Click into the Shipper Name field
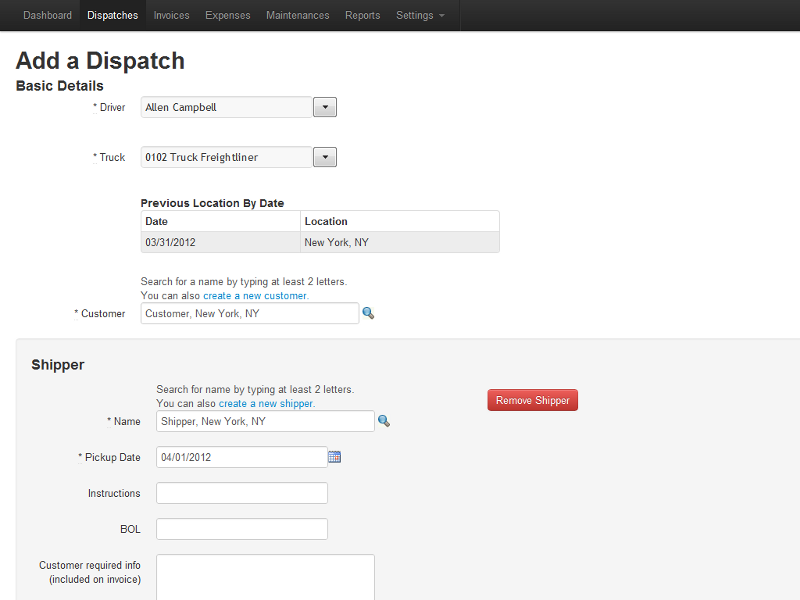This screenshot has width=800, height=600. tap(265, 421)
